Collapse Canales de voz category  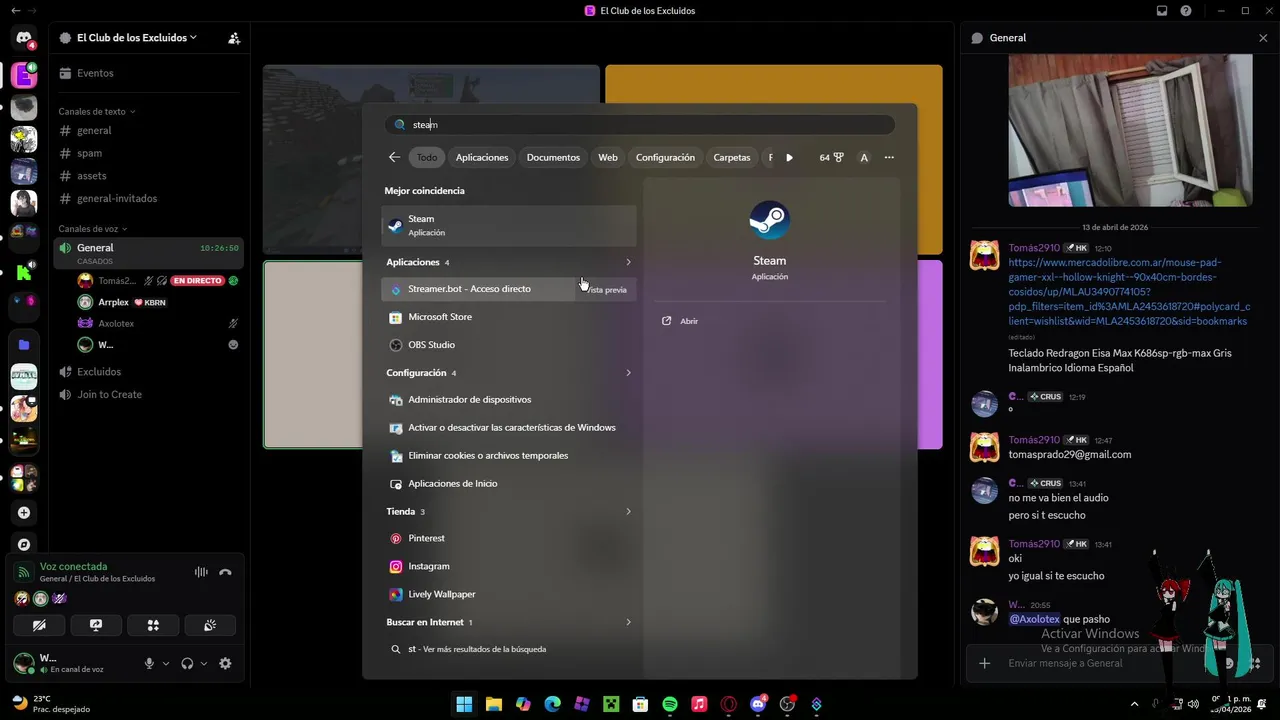click(92, 229)
